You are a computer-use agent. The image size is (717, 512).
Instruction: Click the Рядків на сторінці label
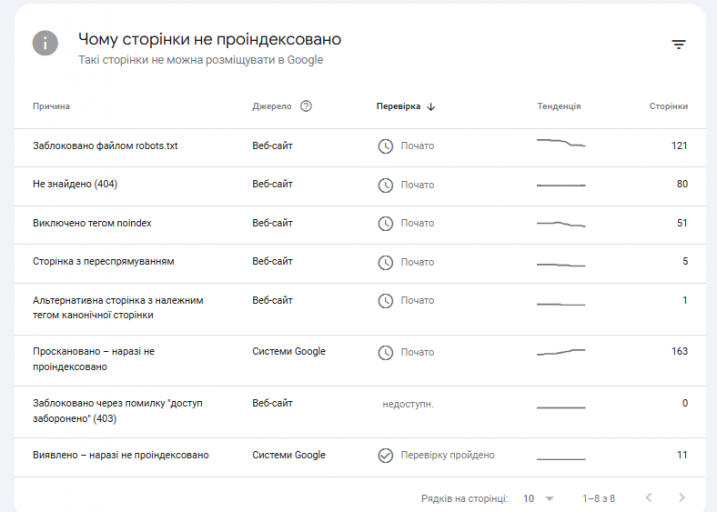point(464,498)
